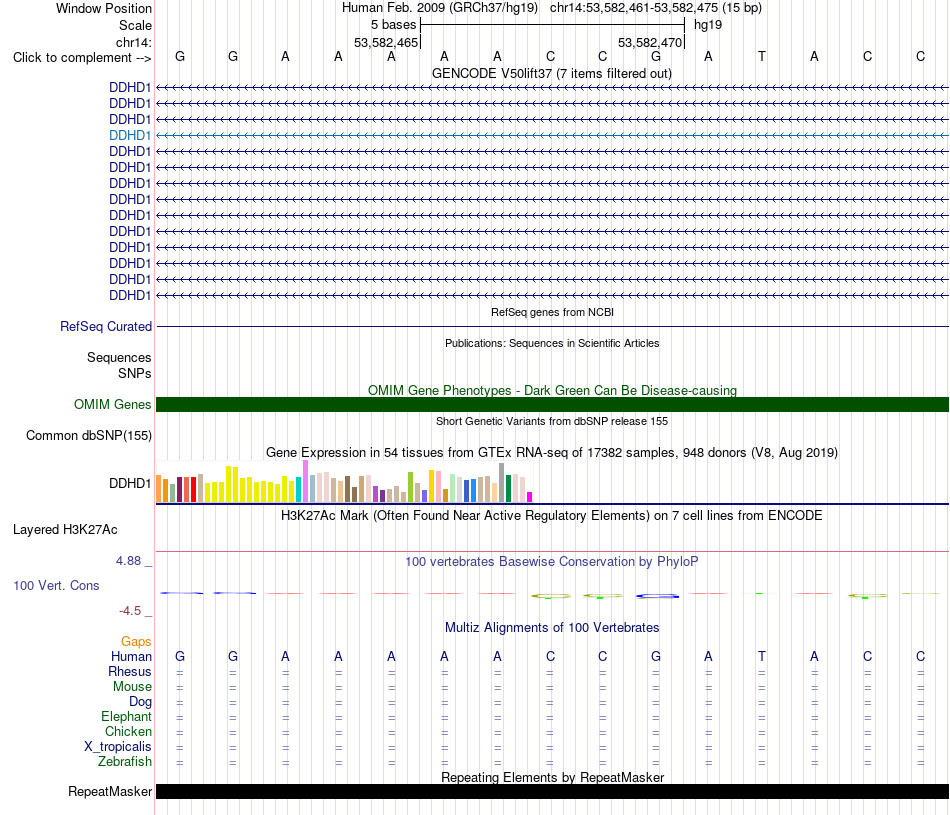Click the T base in the Human alignment row

(x=762, y=656)
